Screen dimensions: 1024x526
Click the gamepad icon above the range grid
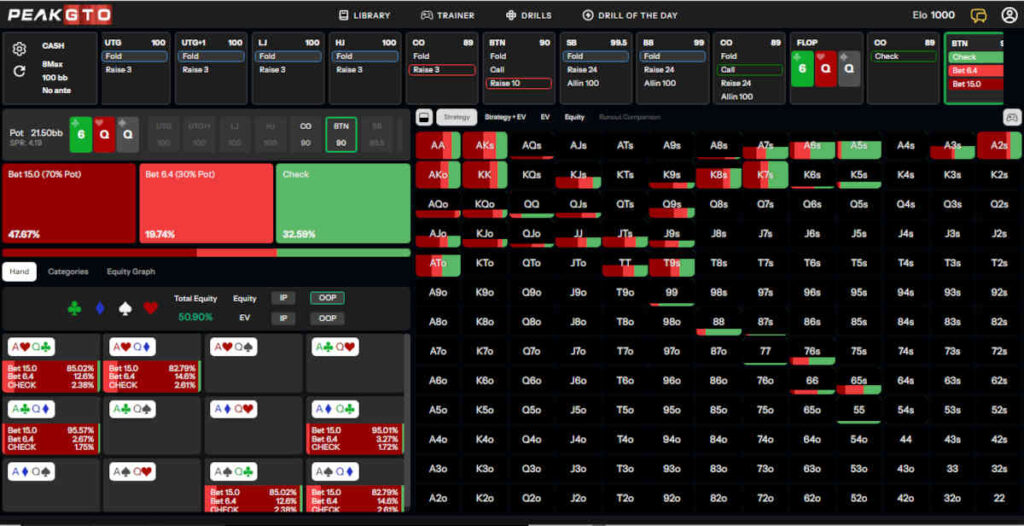pyautogui.click(x=1010, y=117)
